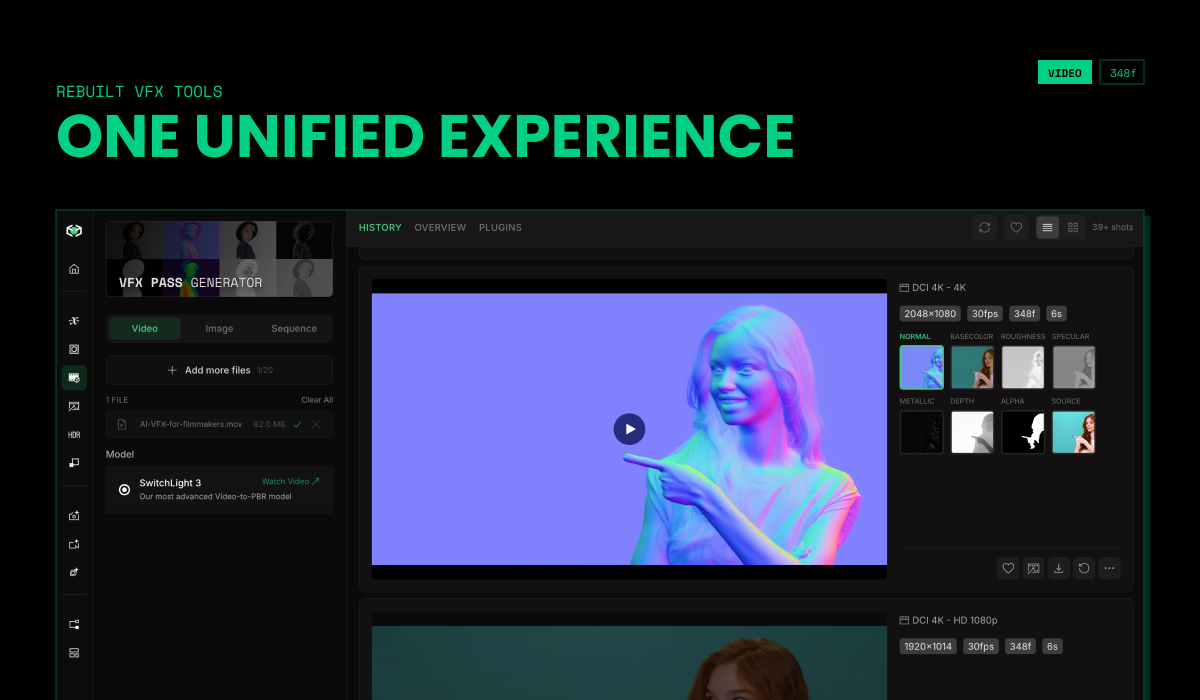The height and width of the screenshot is (700, 1200).
Task: Open the PLUGINS tab
Action: point(500,228)
